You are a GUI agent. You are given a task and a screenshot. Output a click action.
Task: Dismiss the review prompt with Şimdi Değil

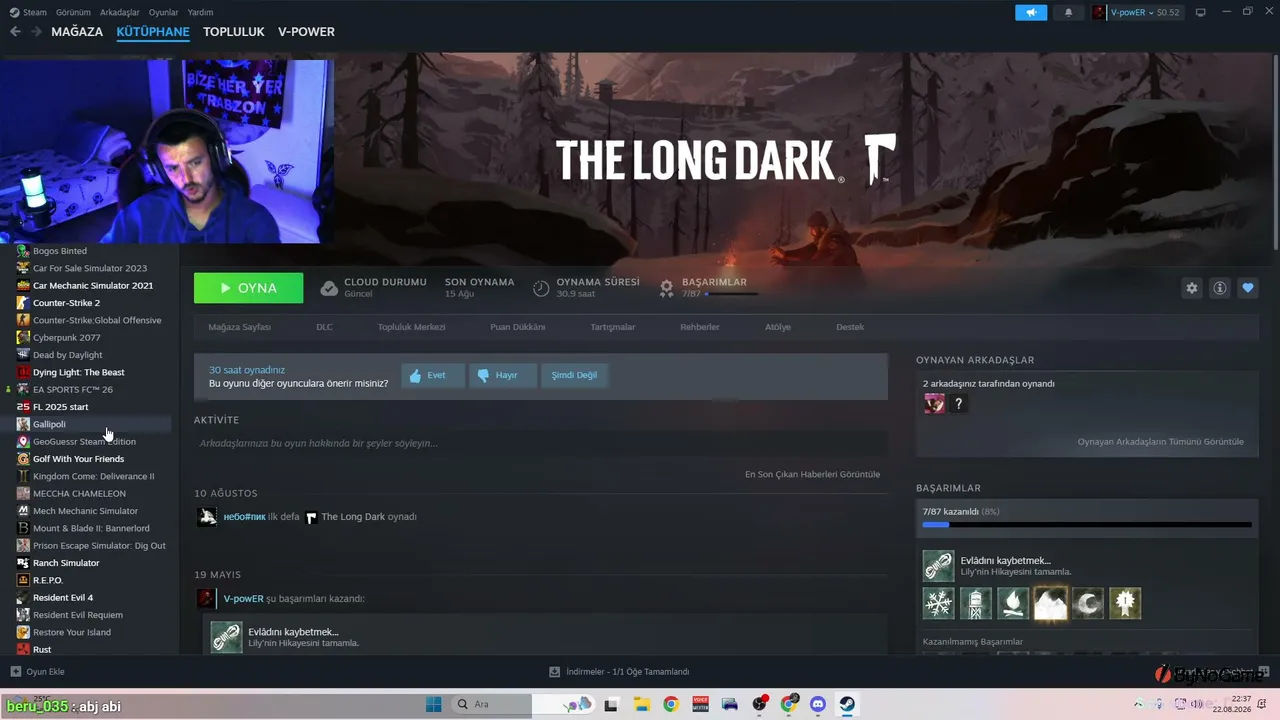click(574, 375)
